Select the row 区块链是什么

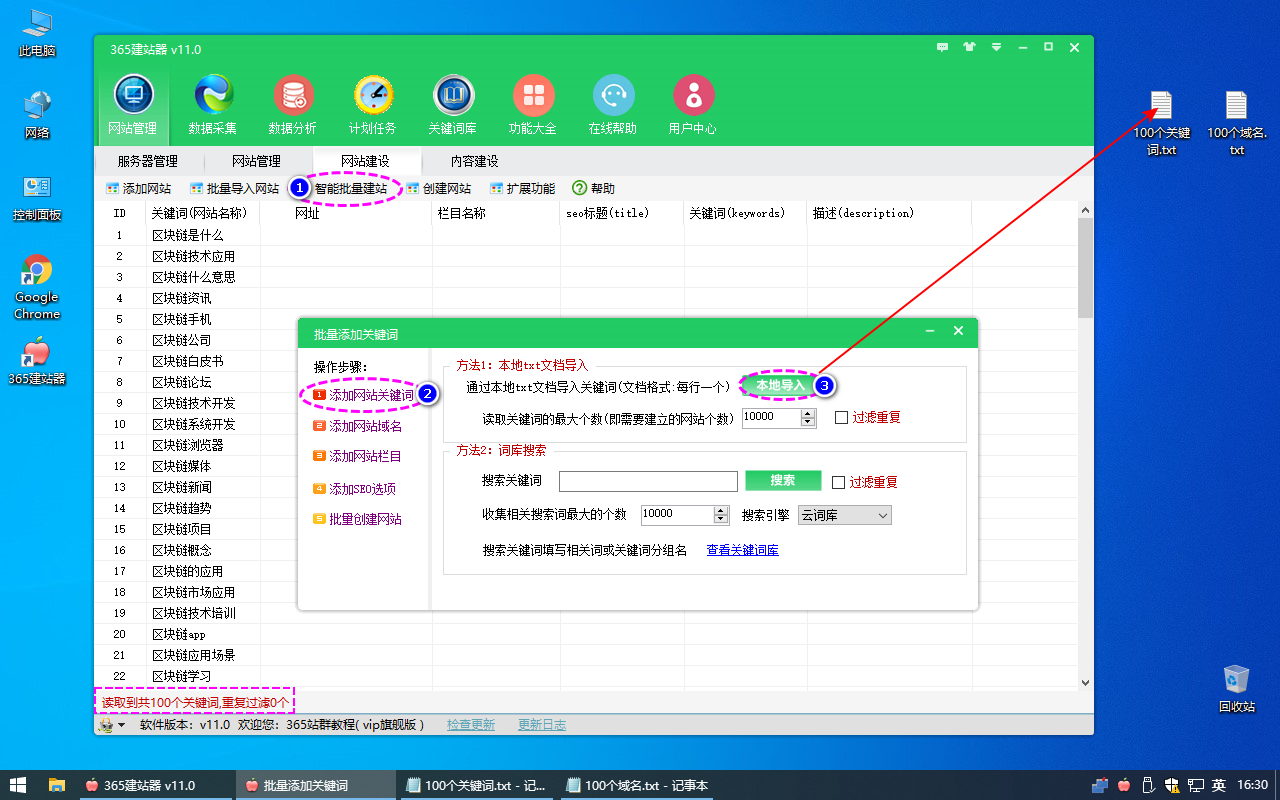(585, 235)
